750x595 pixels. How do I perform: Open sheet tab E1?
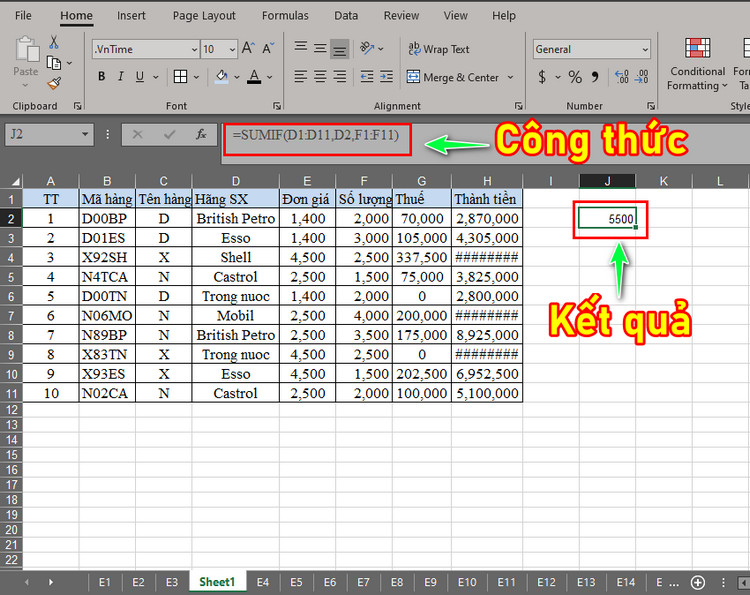tap(104, 582)
